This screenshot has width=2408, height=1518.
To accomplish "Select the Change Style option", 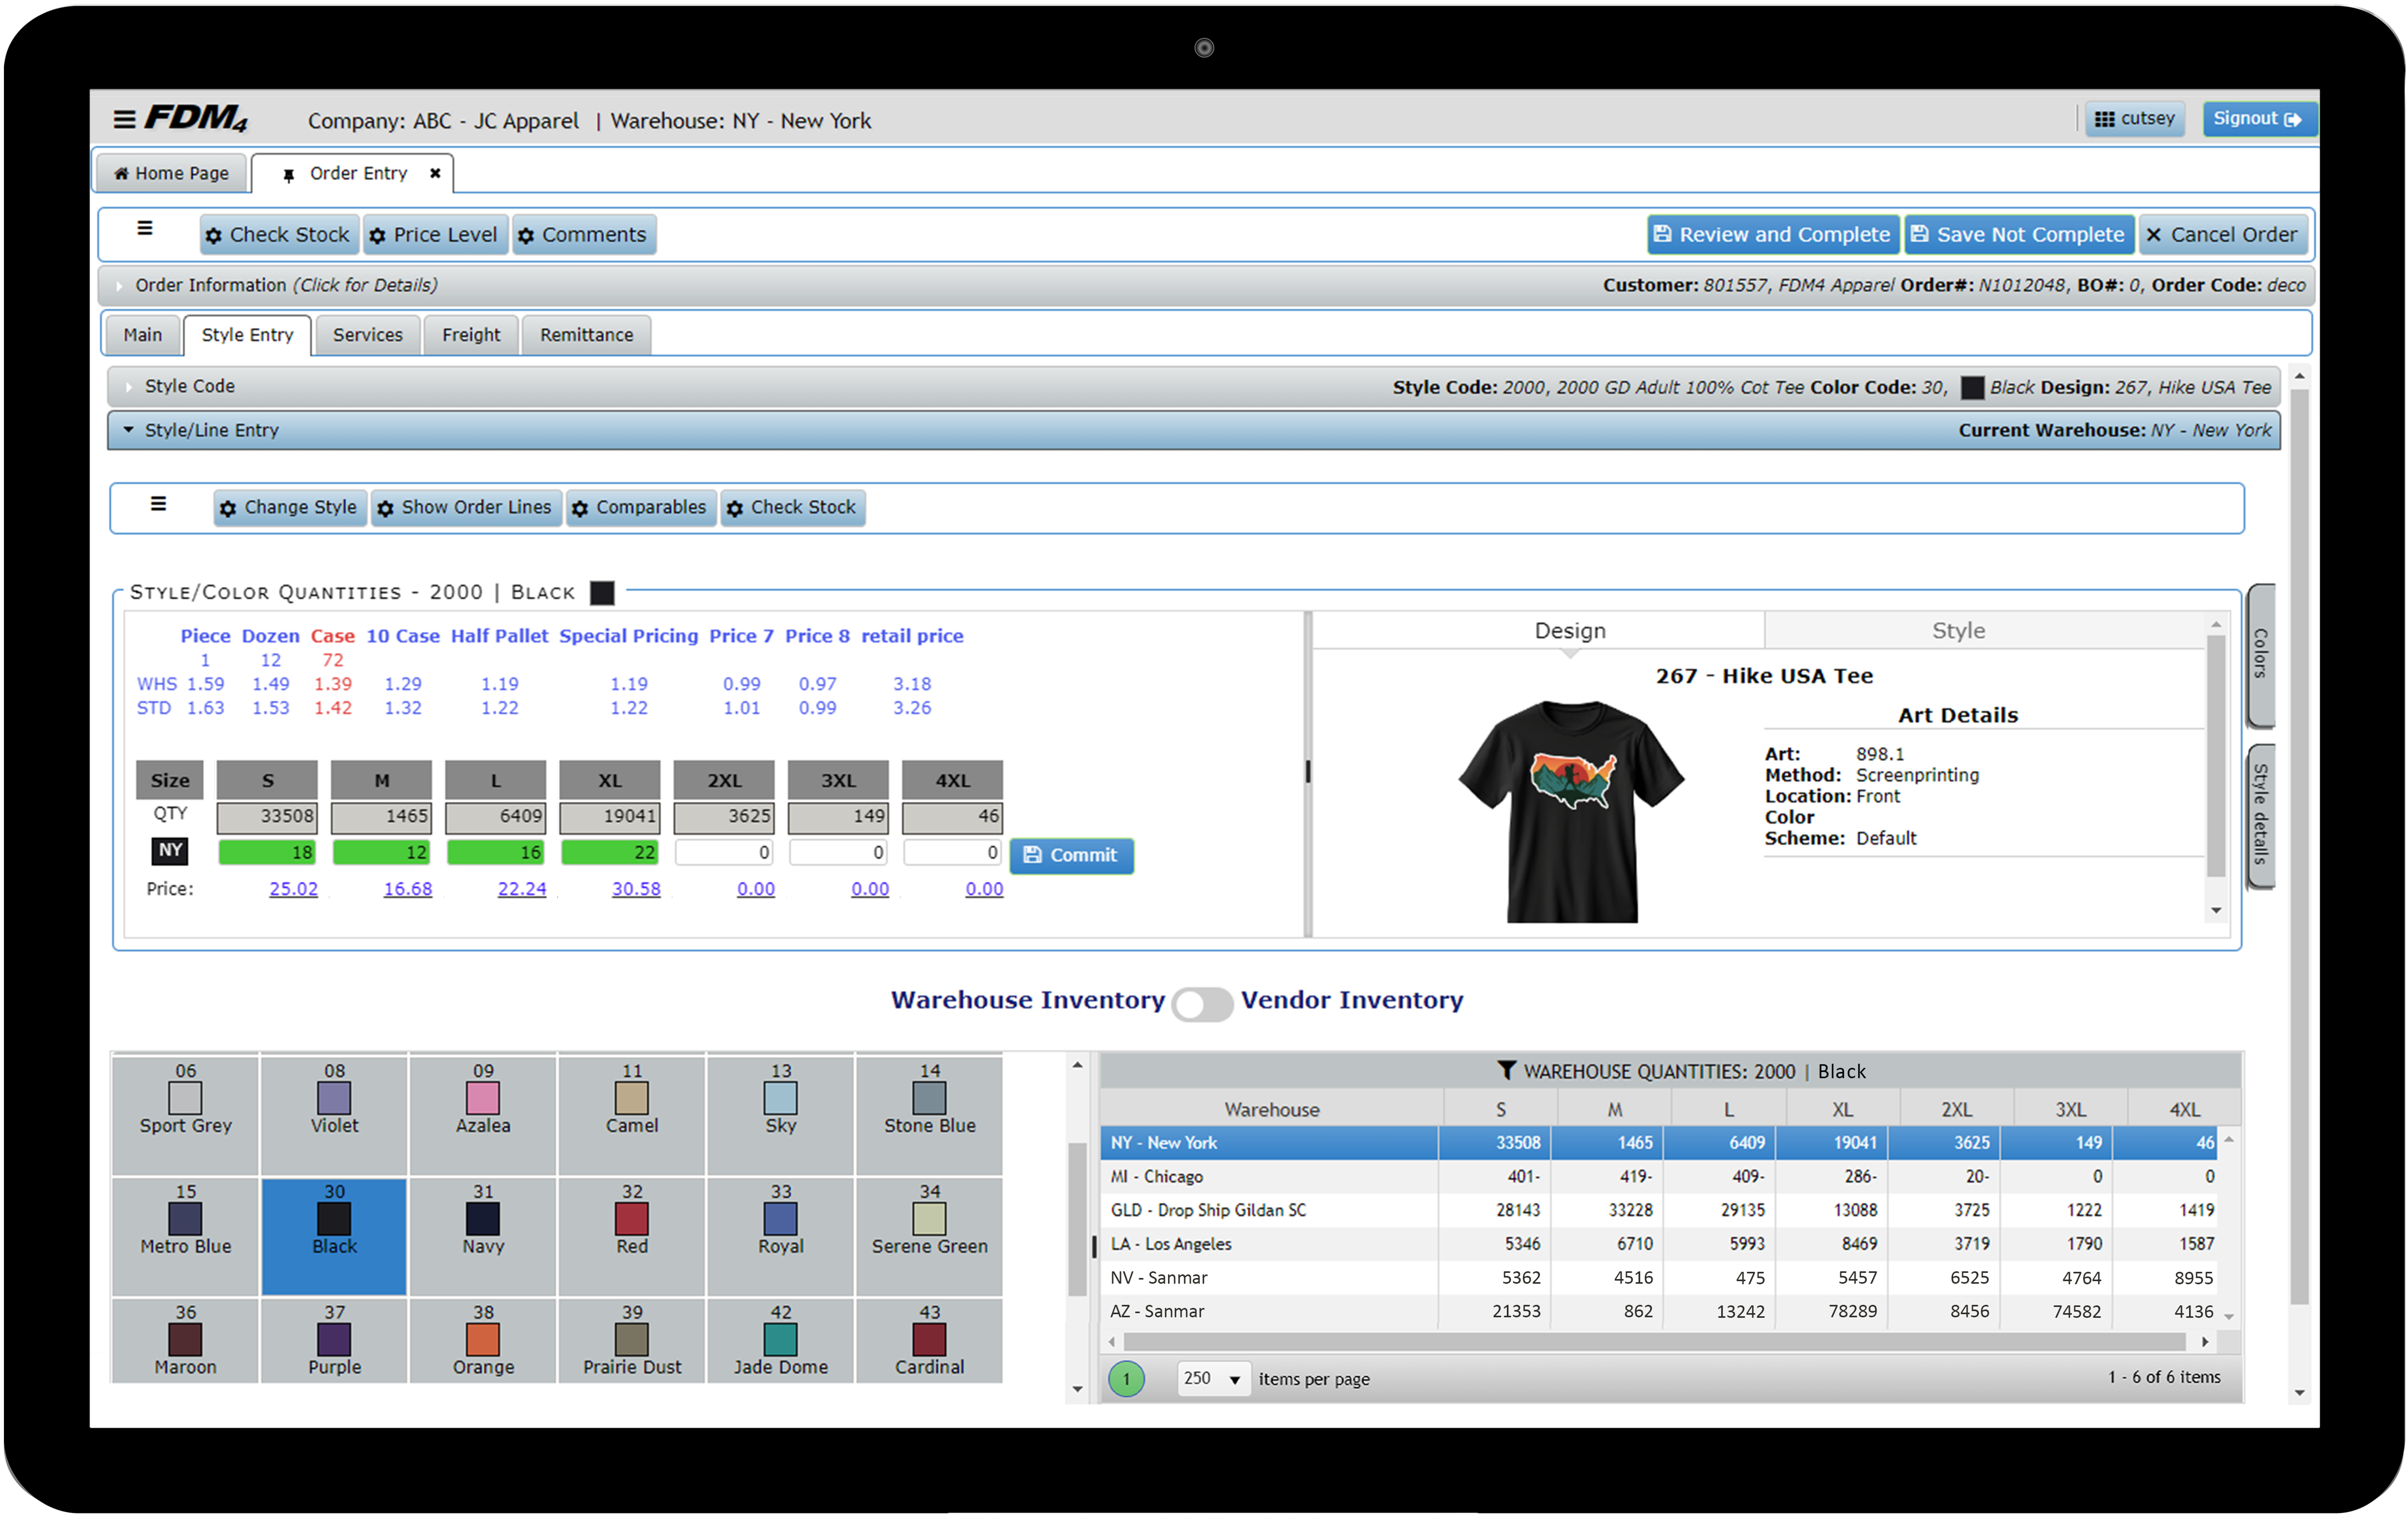I will (289, 507).
